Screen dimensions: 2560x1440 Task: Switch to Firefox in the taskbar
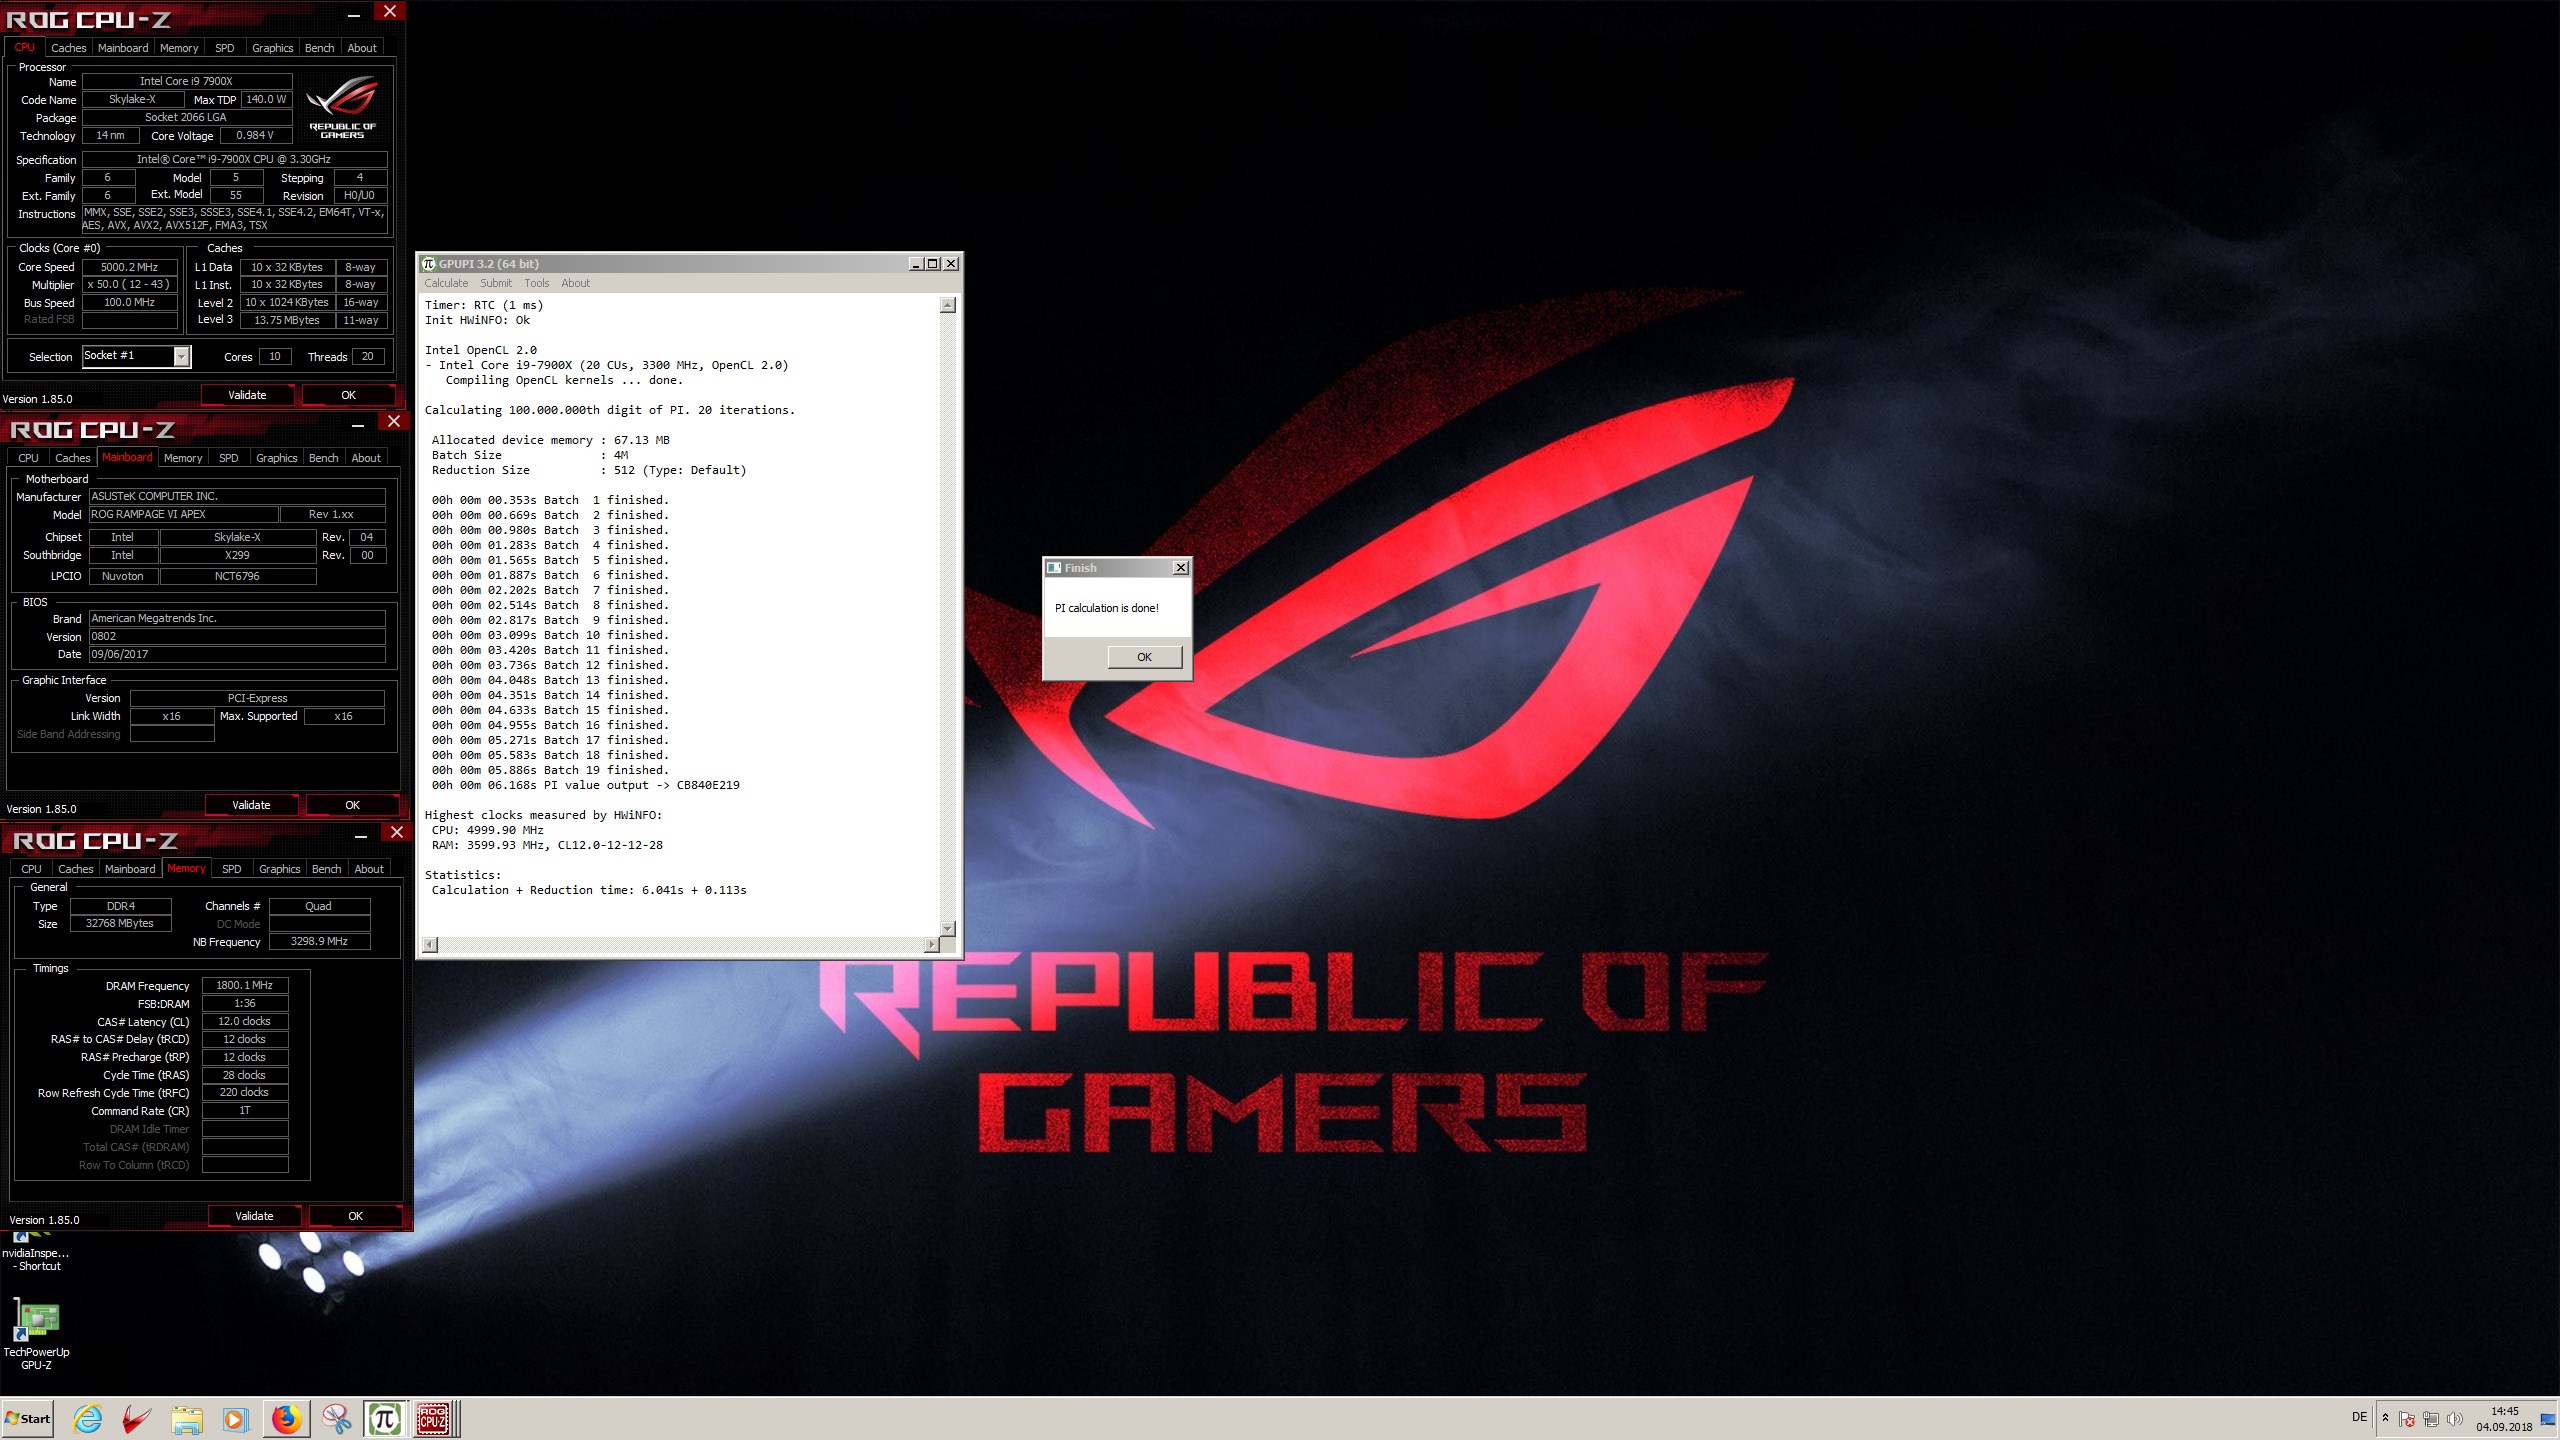tap(286, 1418)
